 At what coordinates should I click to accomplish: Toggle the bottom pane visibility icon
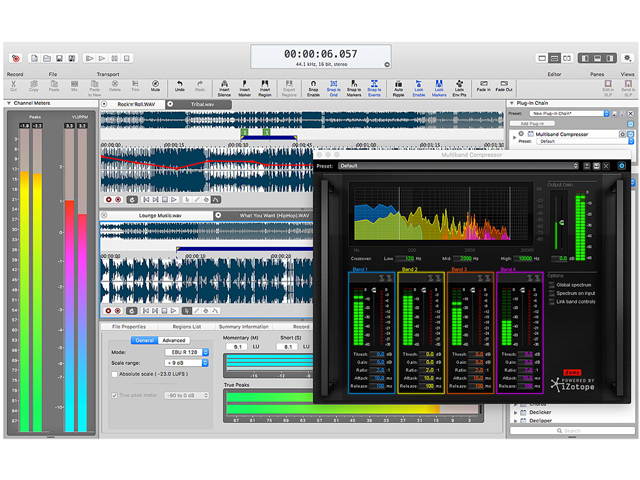click(597, 58)
